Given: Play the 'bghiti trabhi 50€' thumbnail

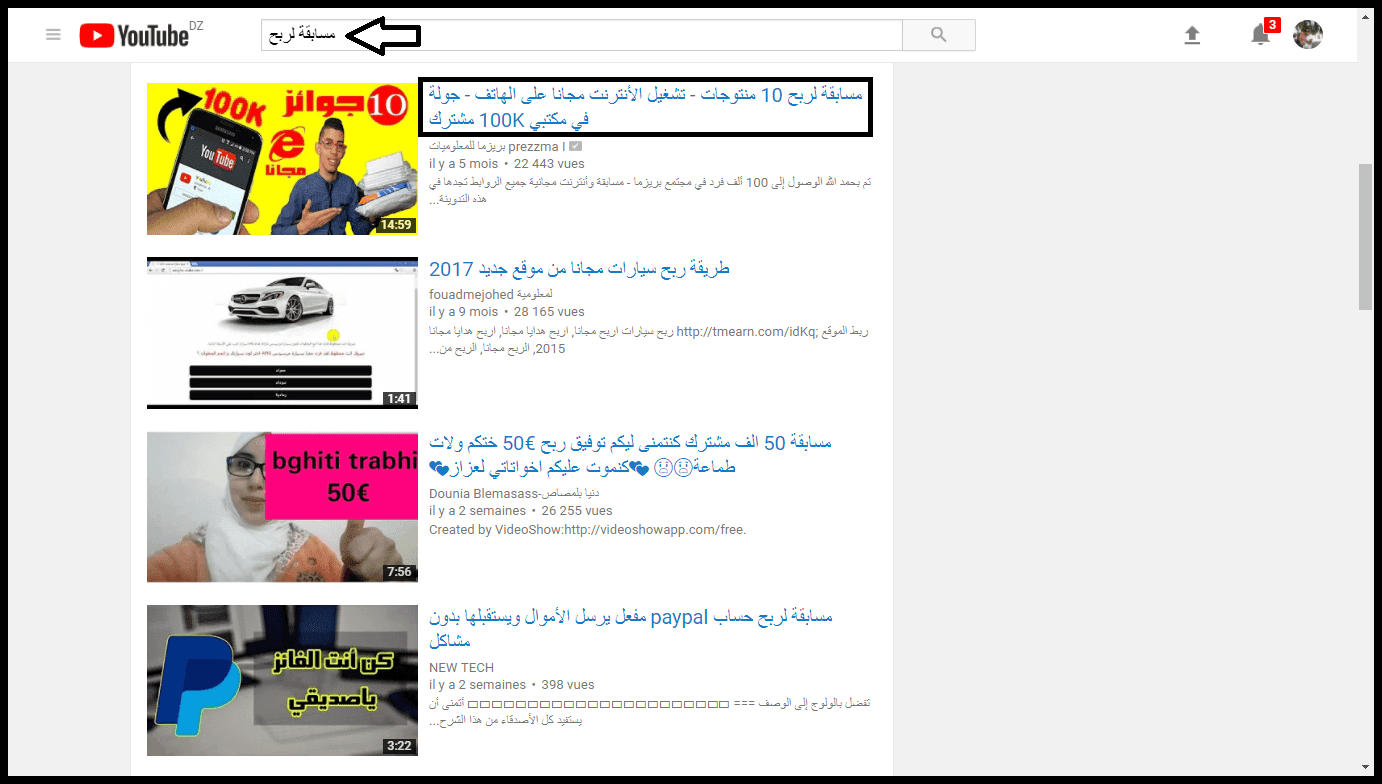Looking at the screenshot, I should [282, 507].
